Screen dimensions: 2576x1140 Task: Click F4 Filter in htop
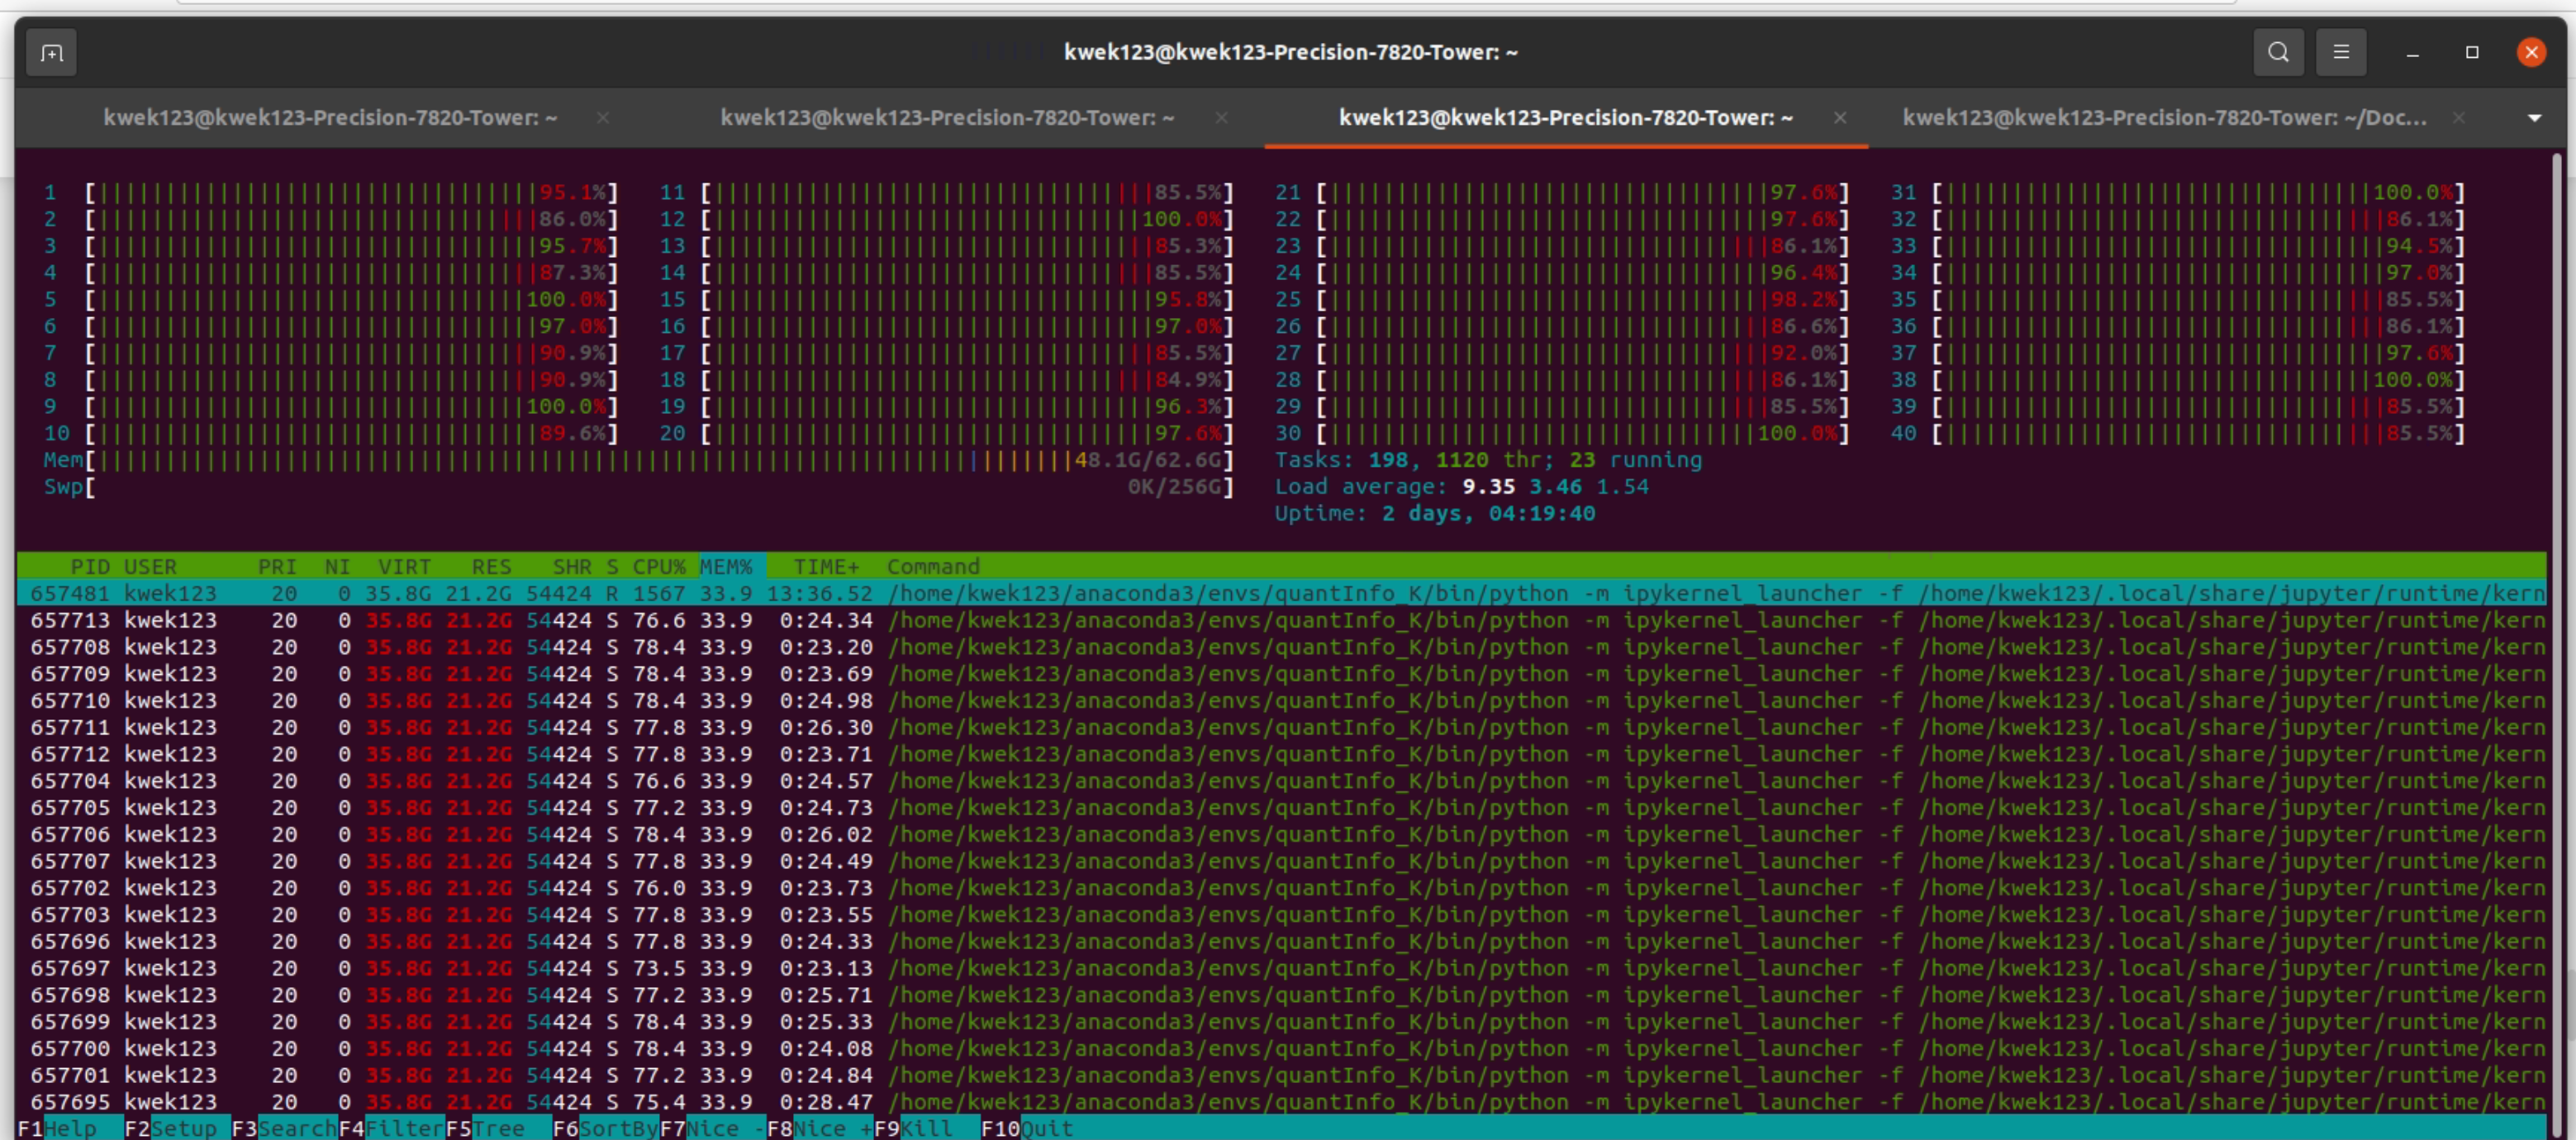click(392, 1128)
